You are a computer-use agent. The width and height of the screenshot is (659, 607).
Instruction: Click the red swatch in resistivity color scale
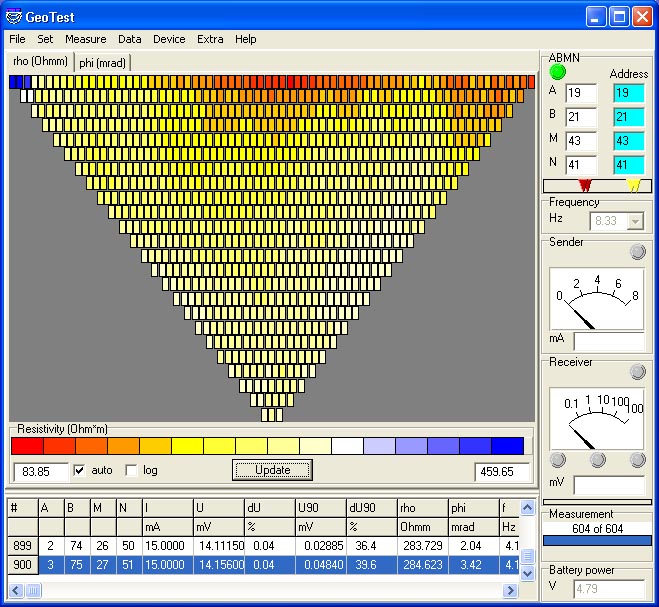(27, 446)
